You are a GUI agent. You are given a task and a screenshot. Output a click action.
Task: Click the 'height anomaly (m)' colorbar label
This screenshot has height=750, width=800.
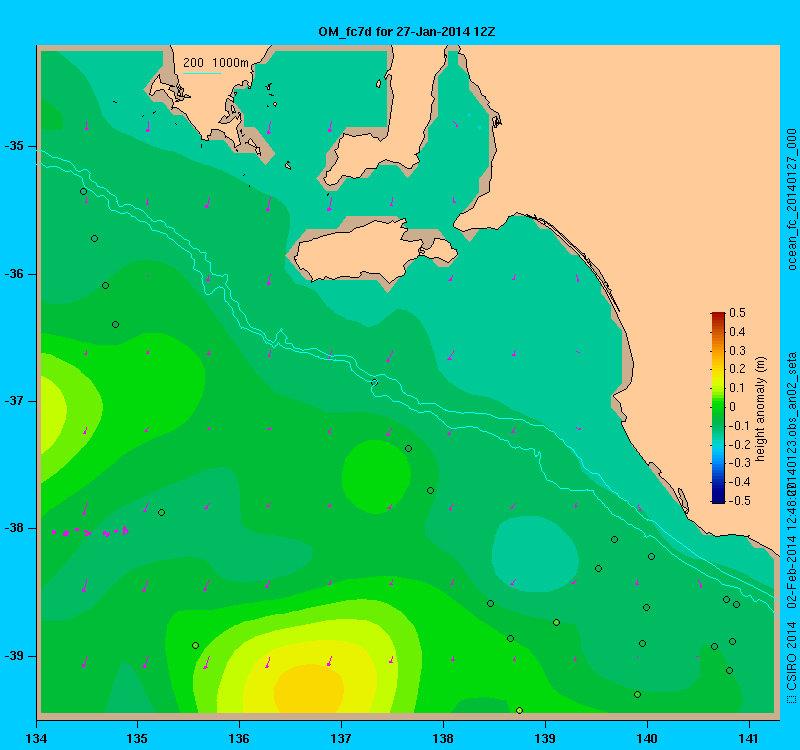pos(761,409)
